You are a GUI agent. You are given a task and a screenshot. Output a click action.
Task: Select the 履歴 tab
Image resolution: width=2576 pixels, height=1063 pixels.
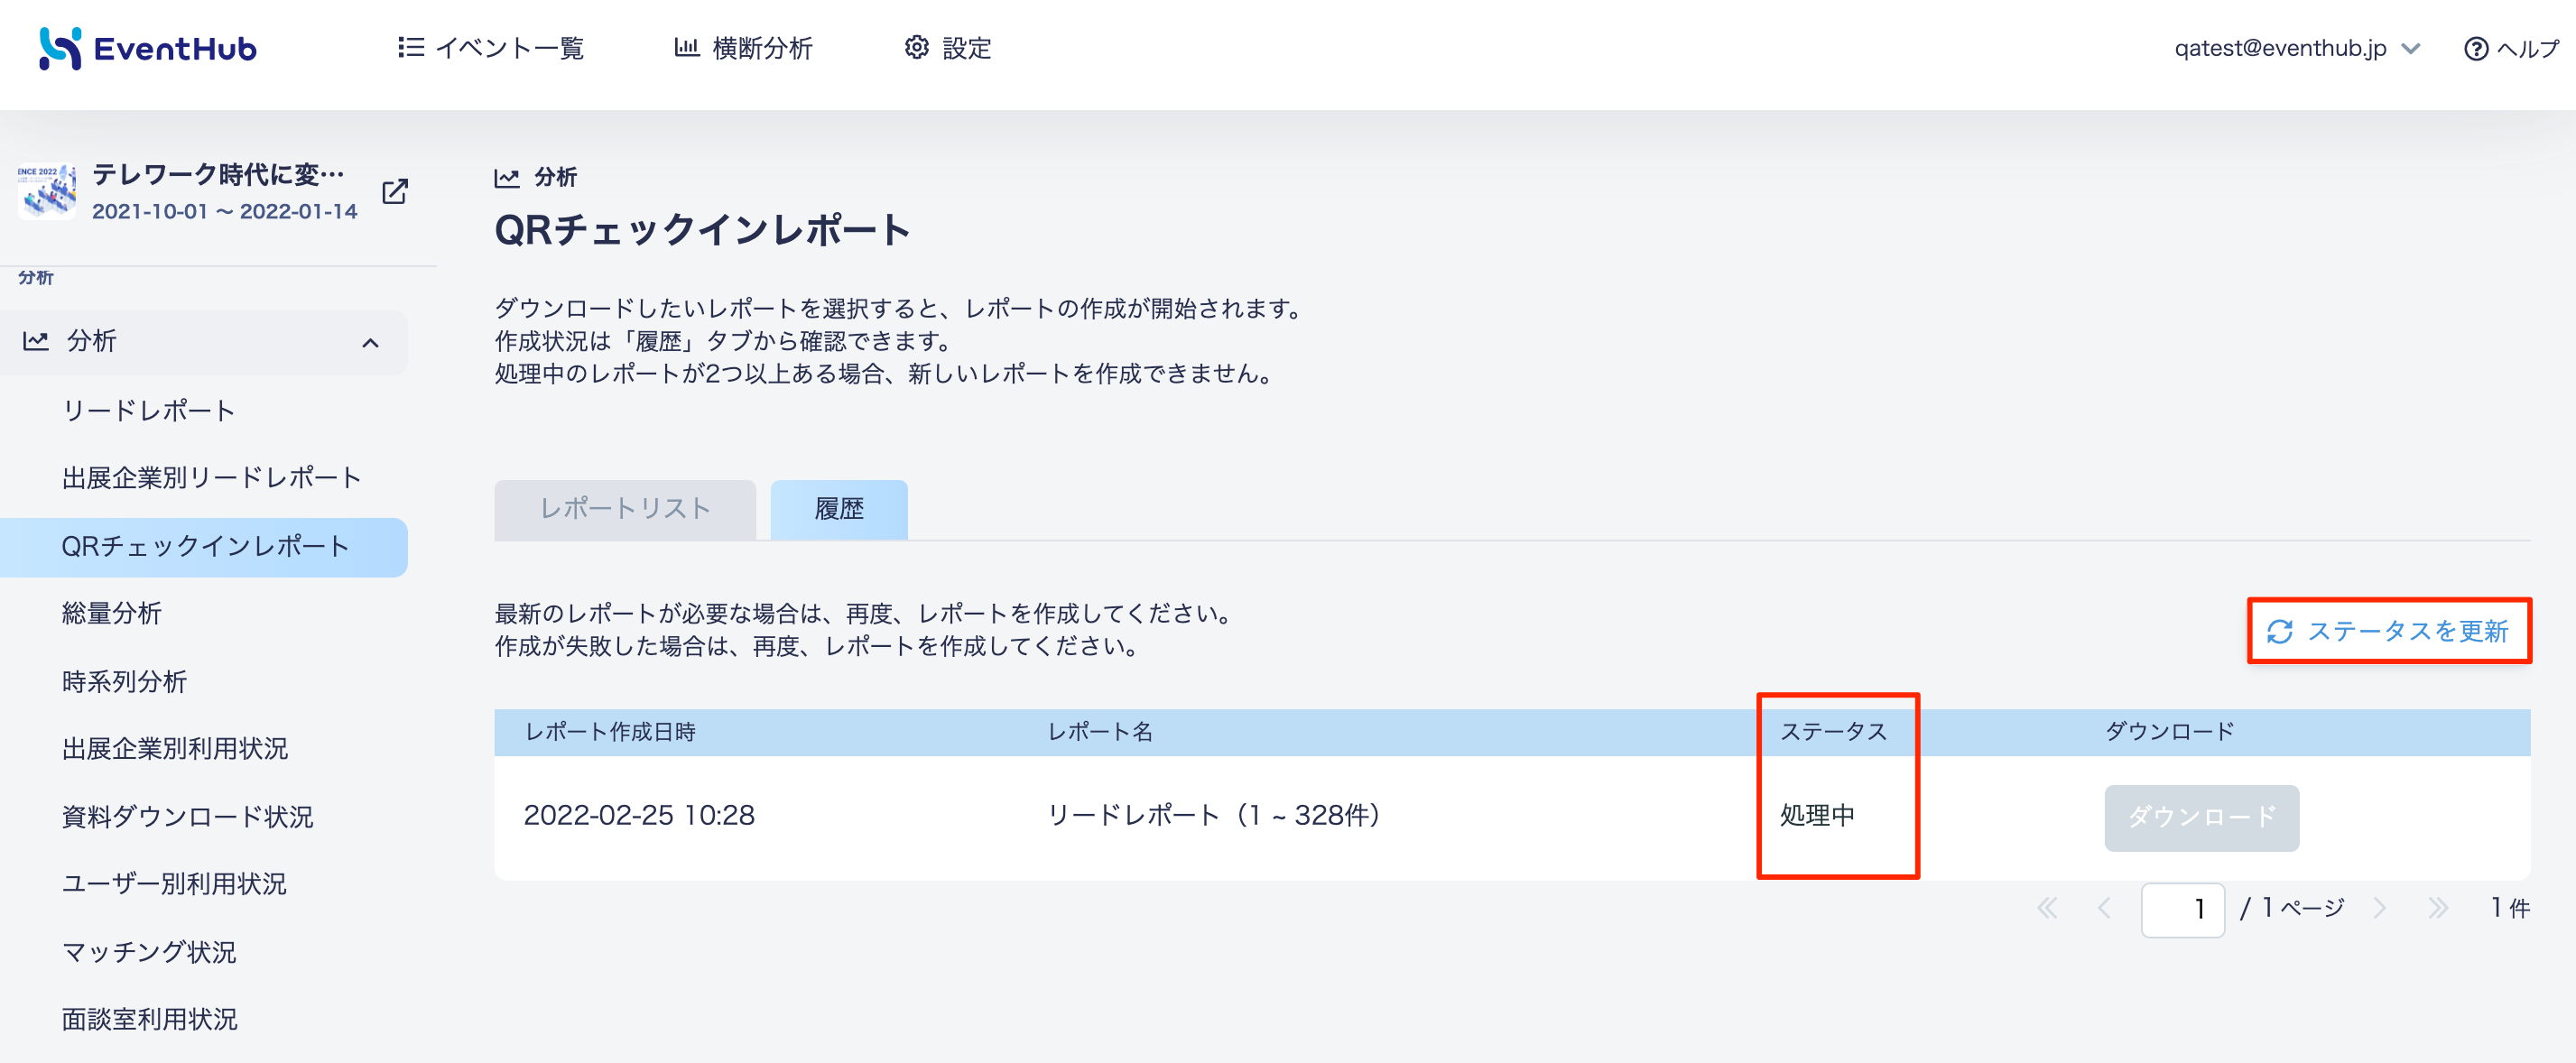pyautogui.click(x=838, y=510)
